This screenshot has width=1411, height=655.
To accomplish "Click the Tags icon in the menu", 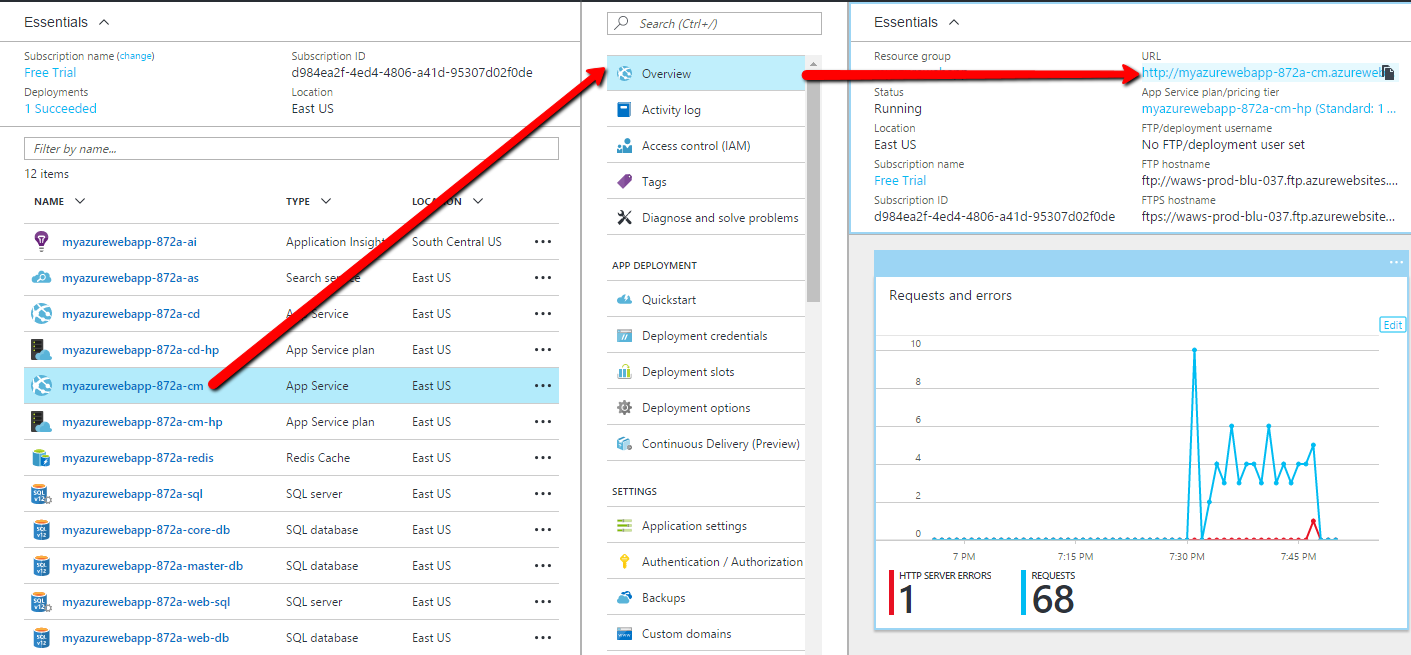I will coord(625,182).
